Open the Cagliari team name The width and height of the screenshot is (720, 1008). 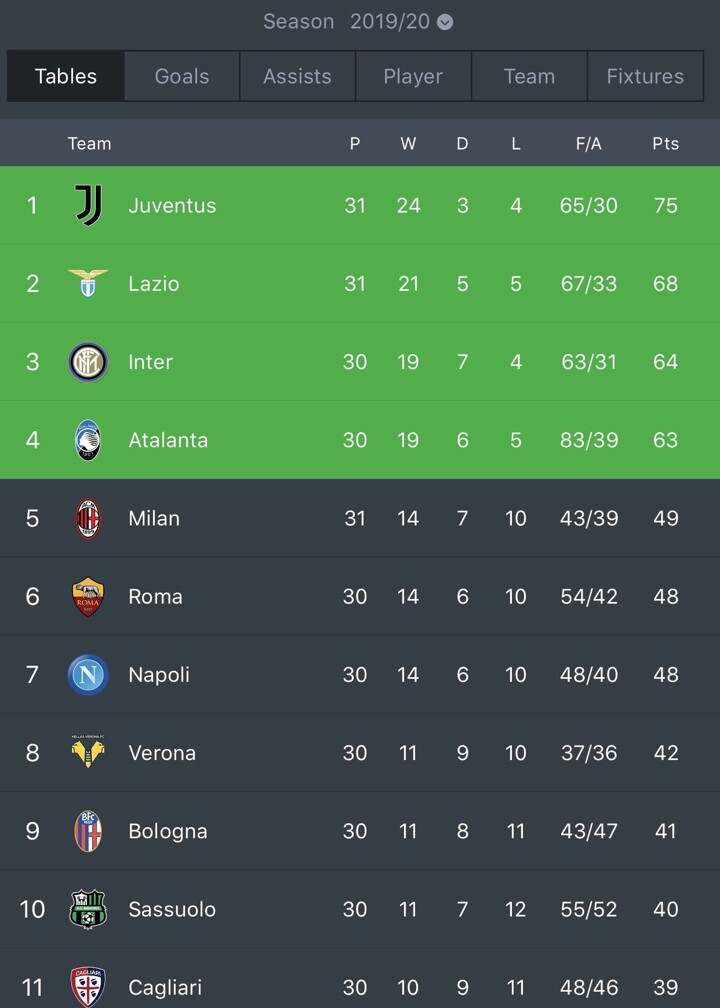pyautogui.click(x=168, y=988)
